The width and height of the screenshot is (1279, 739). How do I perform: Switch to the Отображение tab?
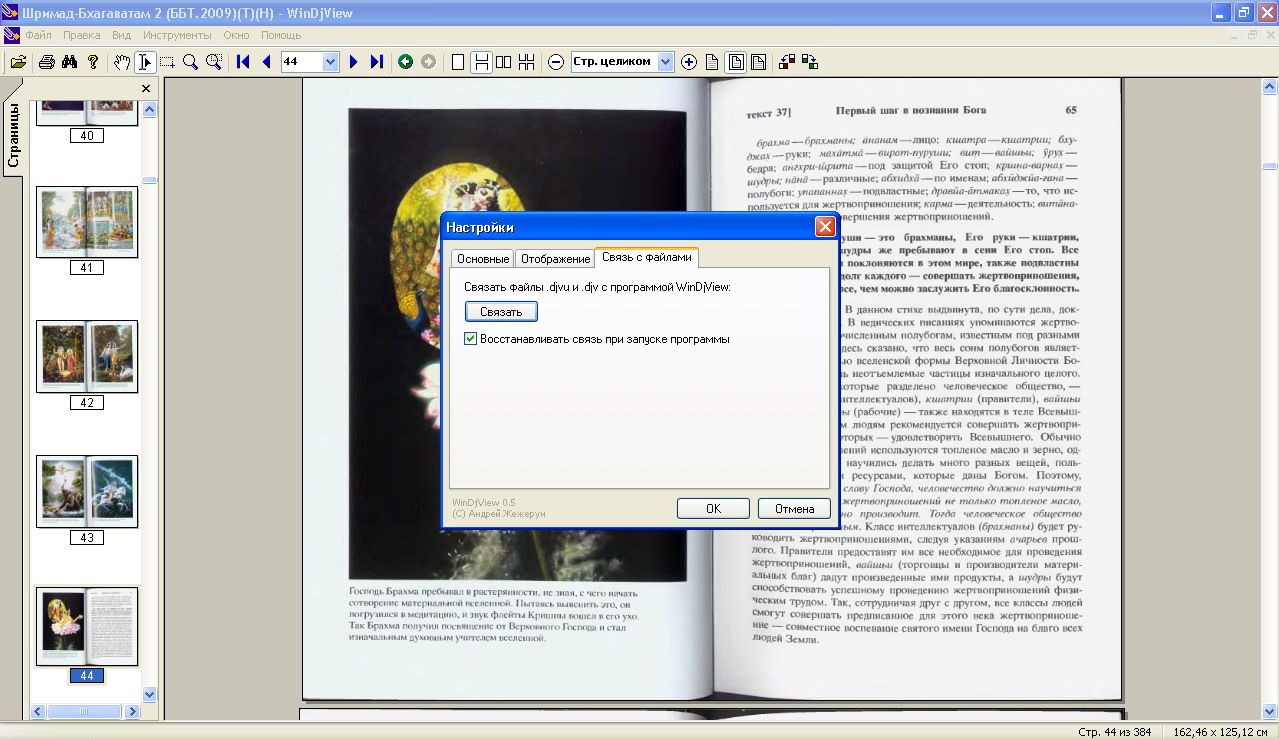click(555, 258)
